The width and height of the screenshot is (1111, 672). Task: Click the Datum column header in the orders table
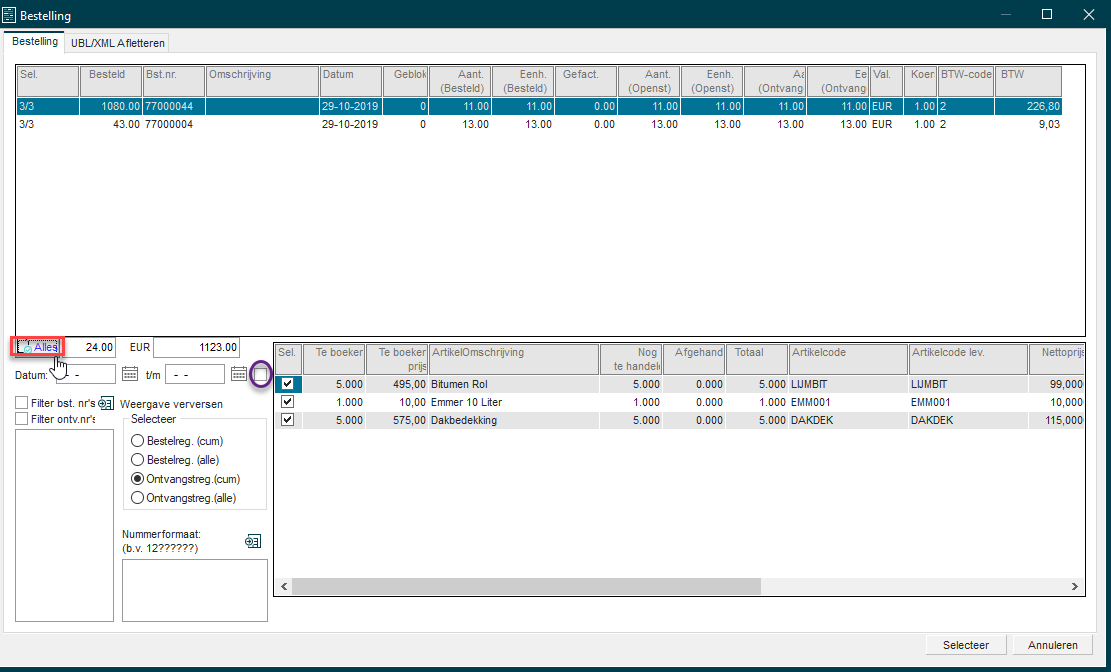351,82
